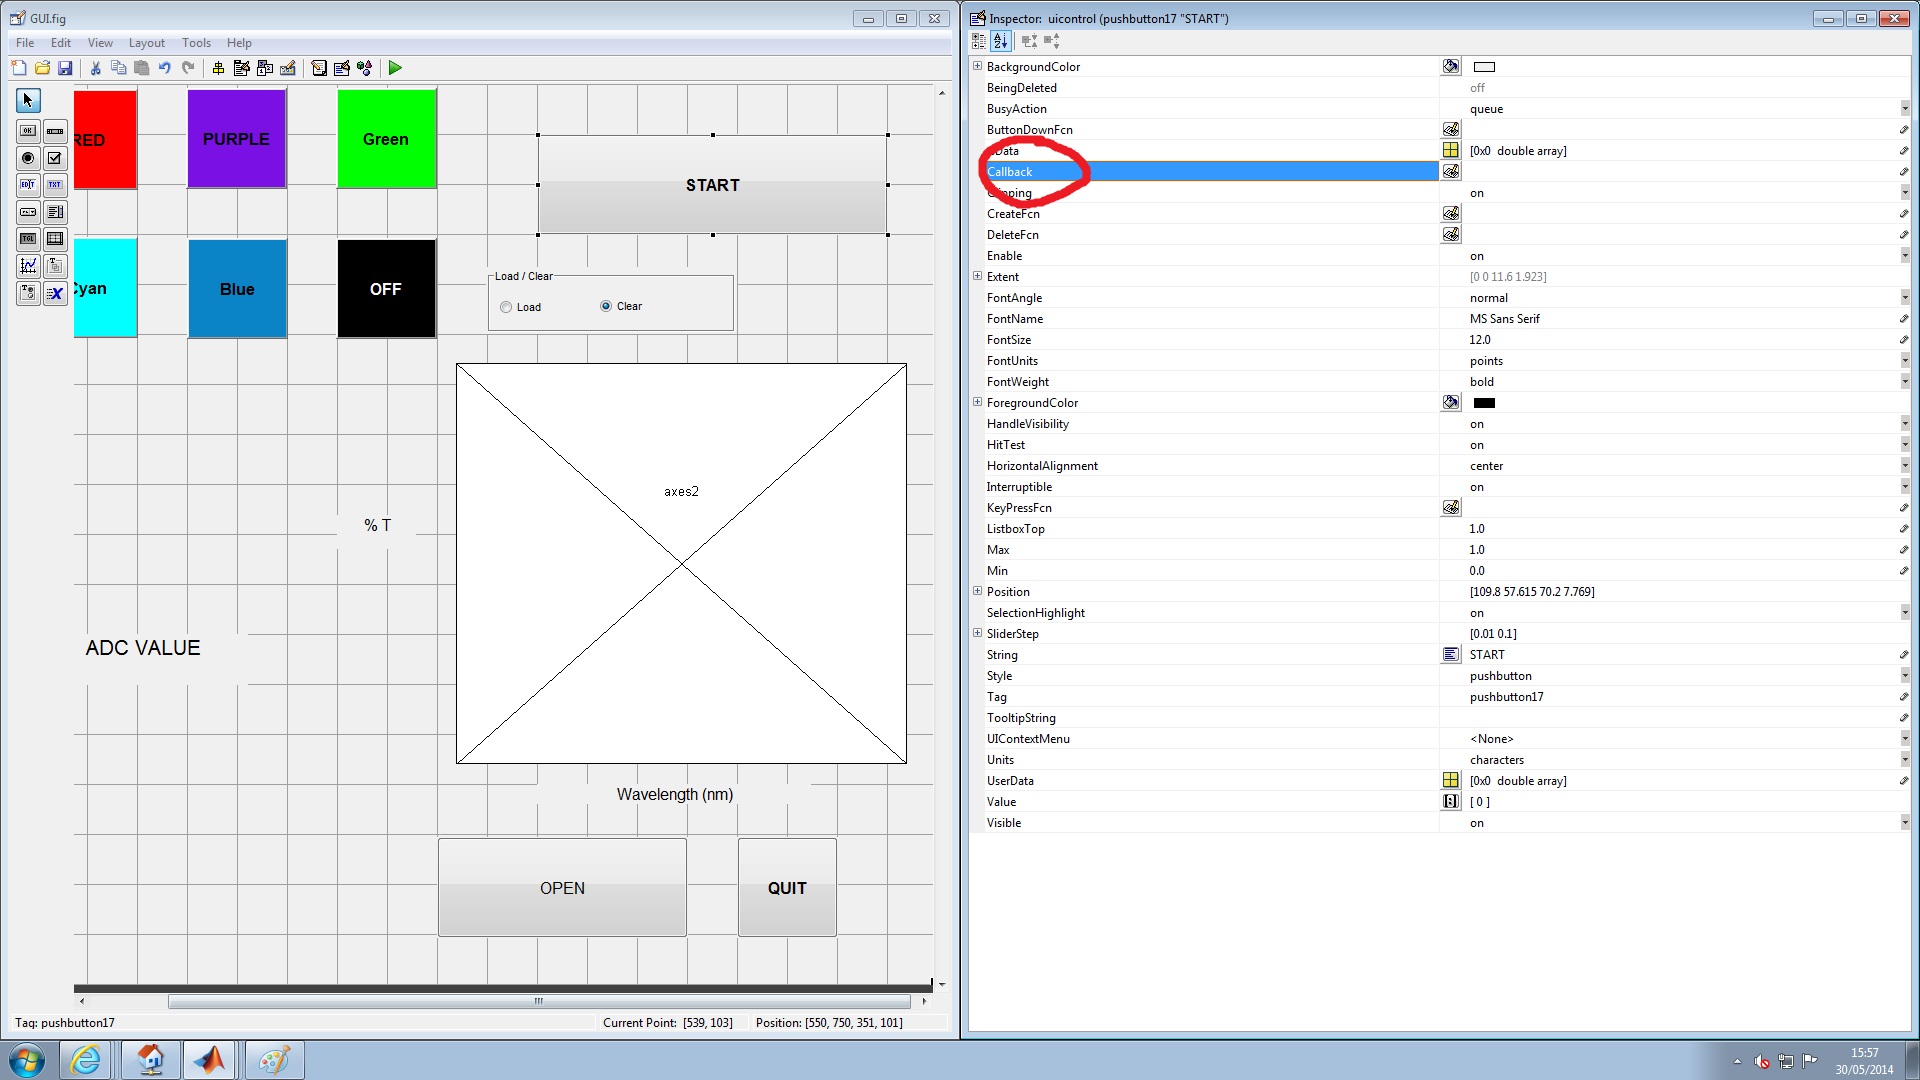Open the Menu Editor icon
Image resolution: width=1920 pixels, height=1080 pixels.
(x=241, y=68)
